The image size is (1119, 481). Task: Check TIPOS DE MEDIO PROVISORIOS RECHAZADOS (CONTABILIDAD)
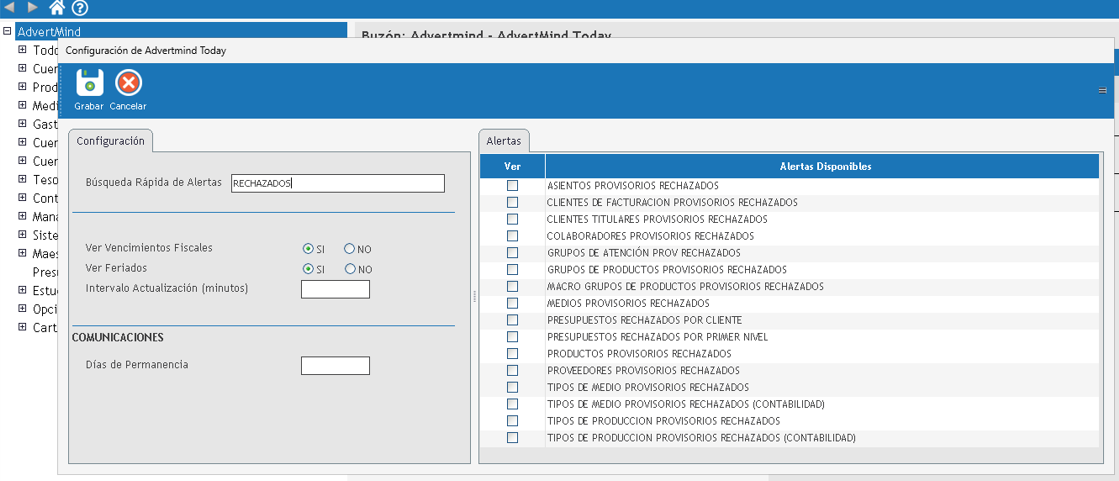pos(512,404)
